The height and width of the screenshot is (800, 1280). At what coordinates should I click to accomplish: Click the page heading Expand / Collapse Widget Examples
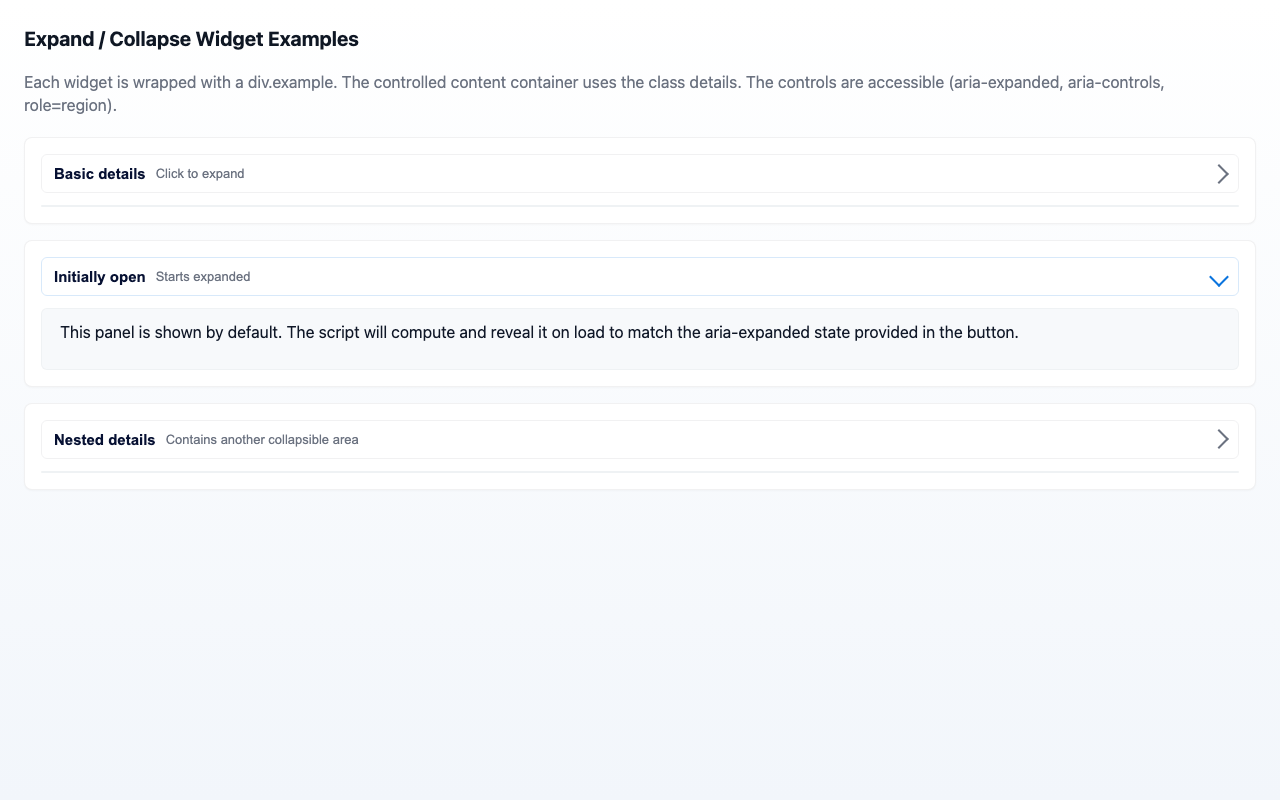191,39
